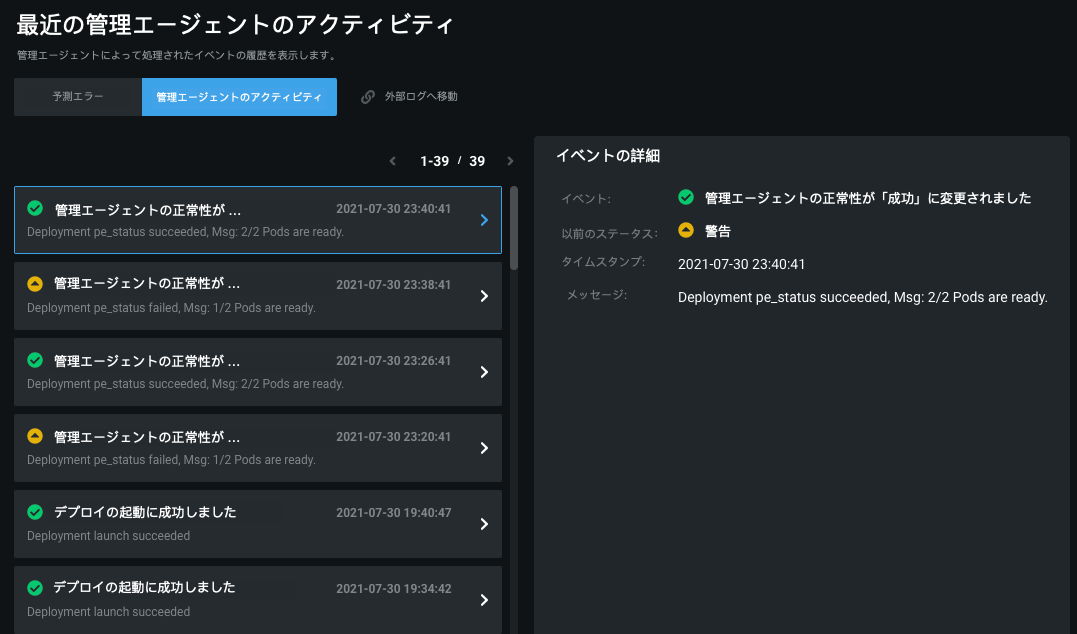Click the green check icon on 19:34:42 event

pyautogui.click(x=35, y=588)
